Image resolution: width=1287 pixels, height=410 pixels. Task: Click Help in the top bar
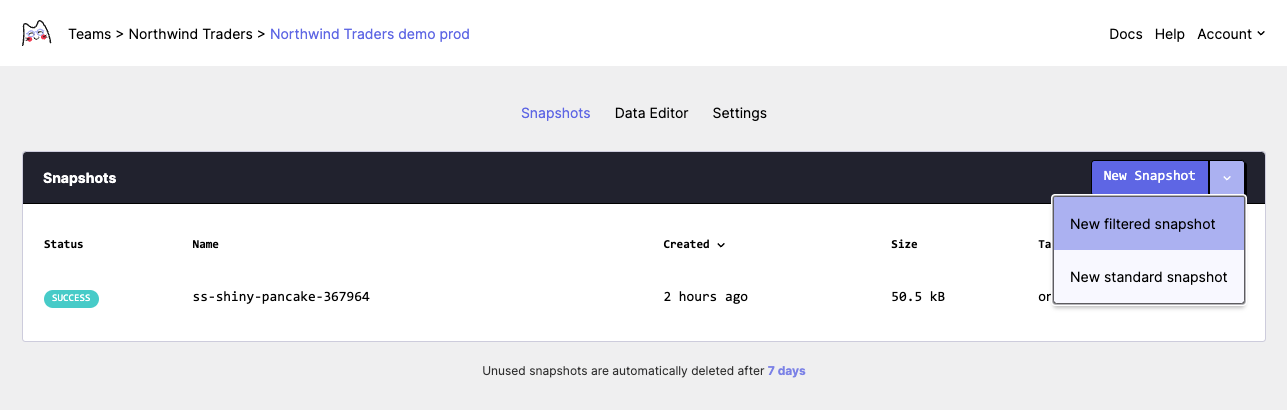coord(1169,34)
